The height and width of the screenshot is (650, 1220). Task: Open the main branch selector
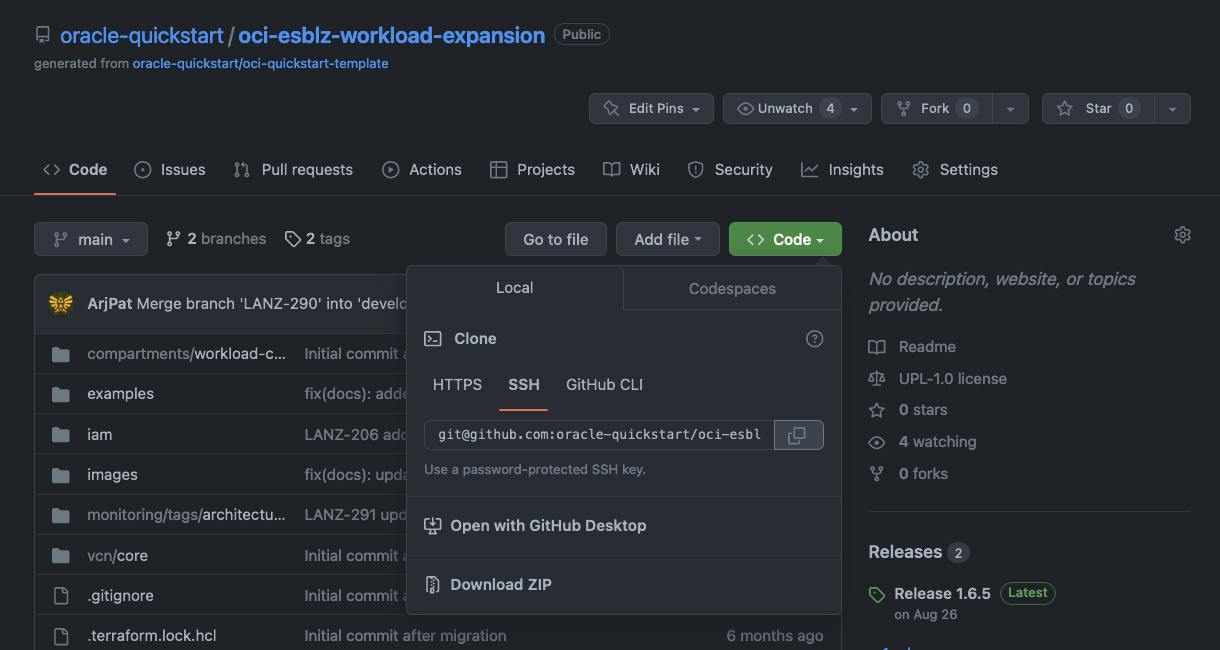(90, 238)
